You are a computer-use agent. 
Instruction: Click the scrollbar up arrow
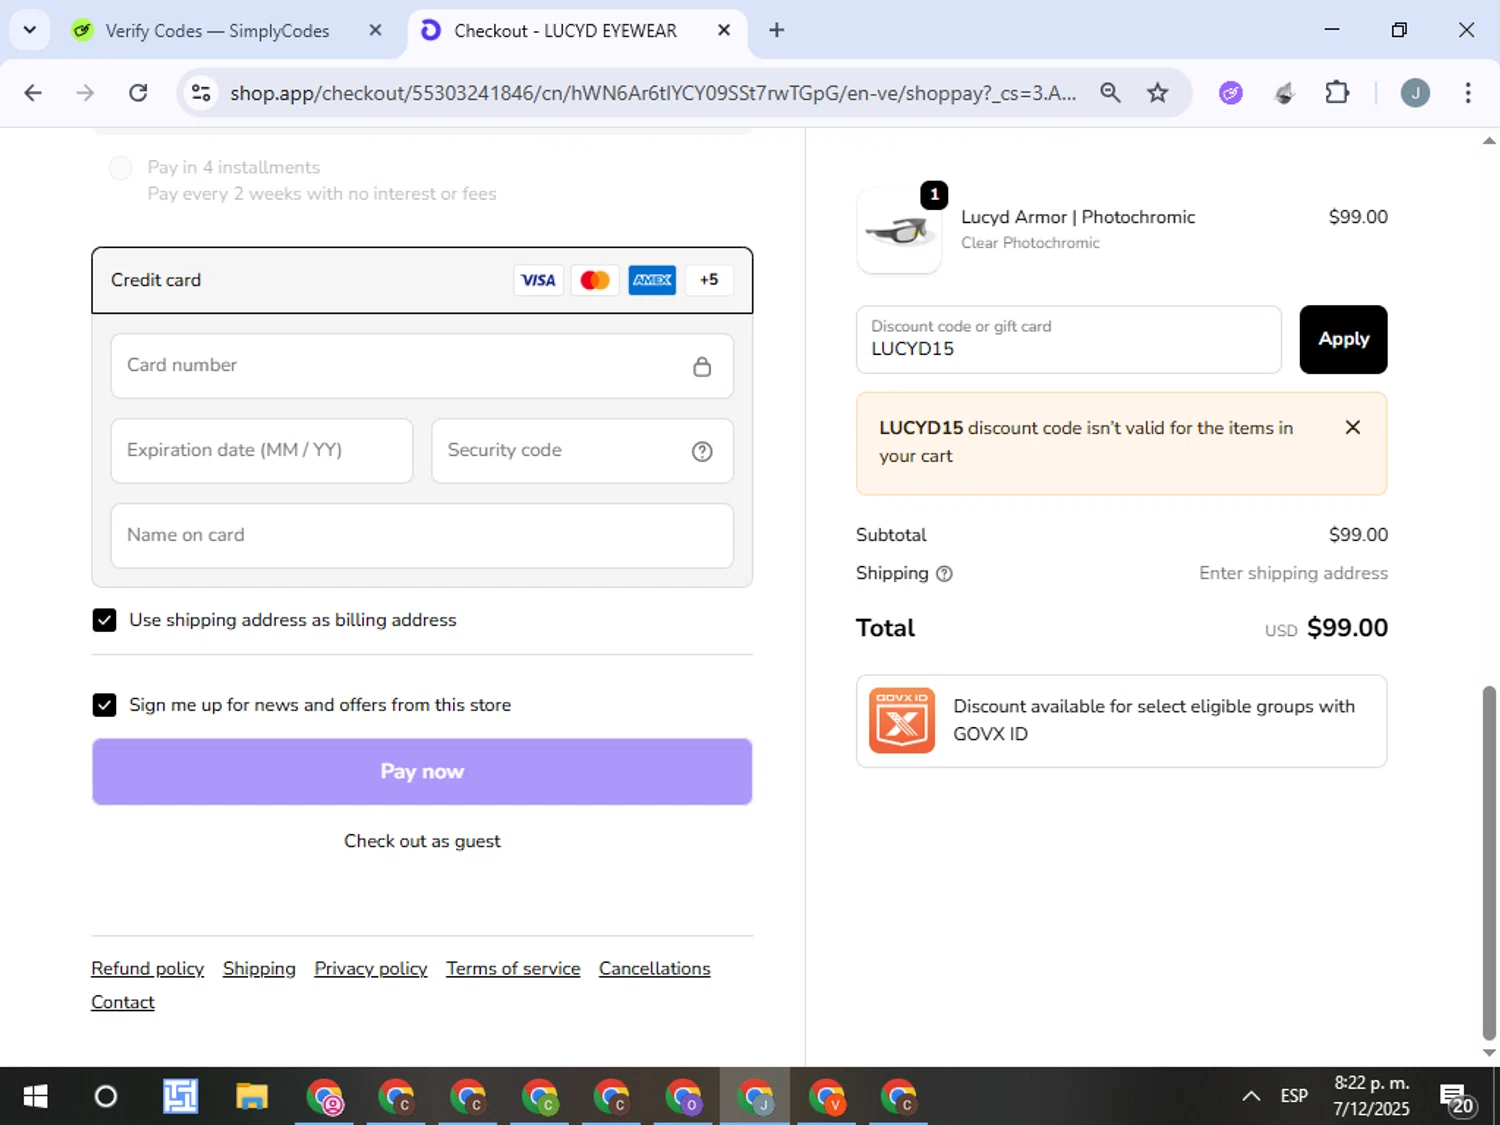(x=1489, y=141)
